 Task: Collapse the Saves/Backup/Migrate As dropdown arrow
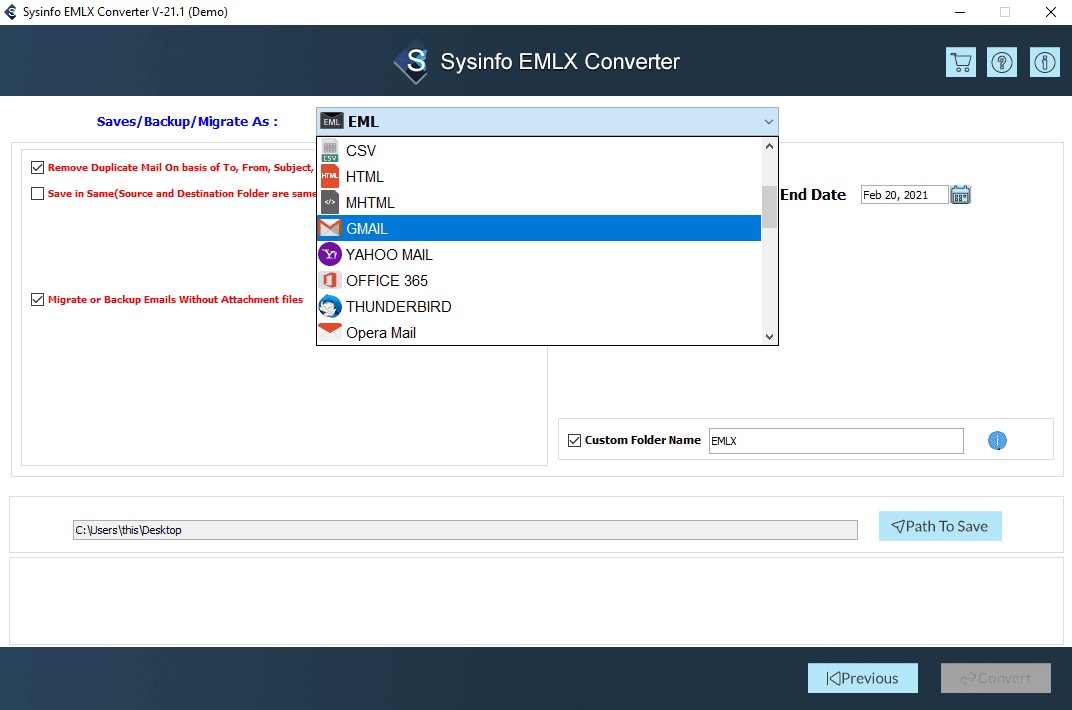tap(768, 122)
